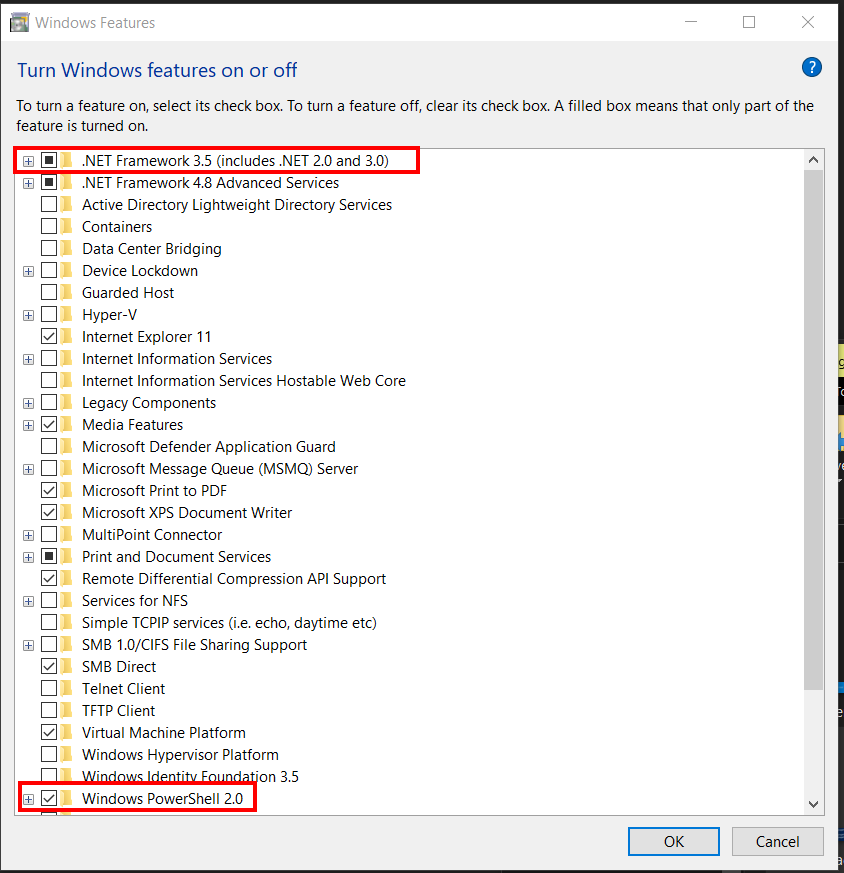Enable Microsoft Defender Application Guard checkbox
Image resolution: width=844 pixels, height=873 pixels.
click(x=49, y=446)
